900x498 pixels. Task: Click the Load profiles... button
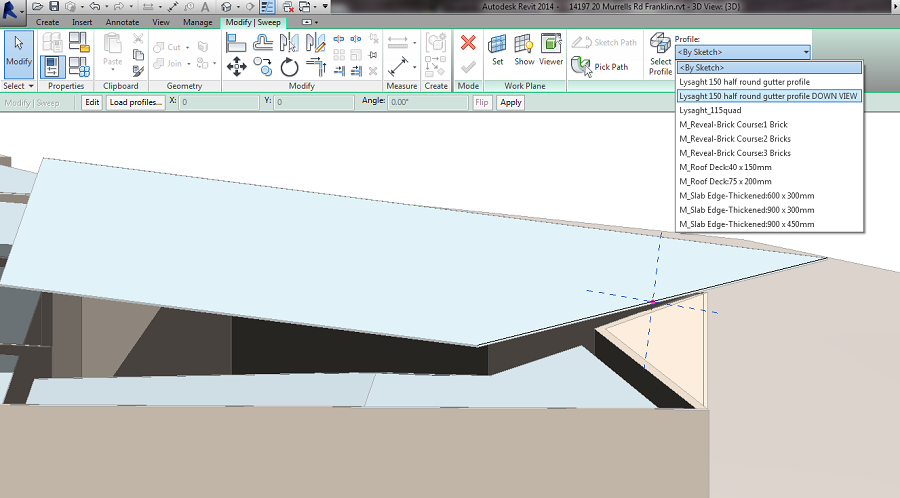[135, 102]
